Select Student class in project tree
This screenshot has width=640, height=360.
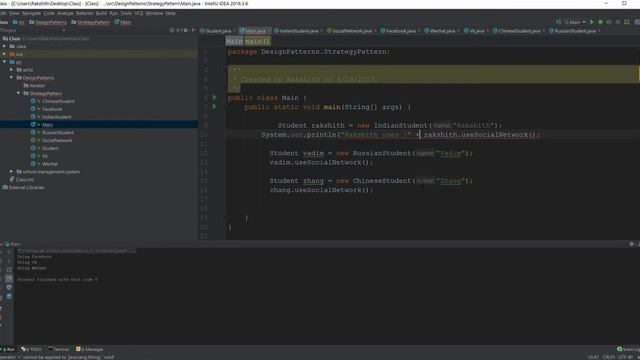[x=50, y=148]
